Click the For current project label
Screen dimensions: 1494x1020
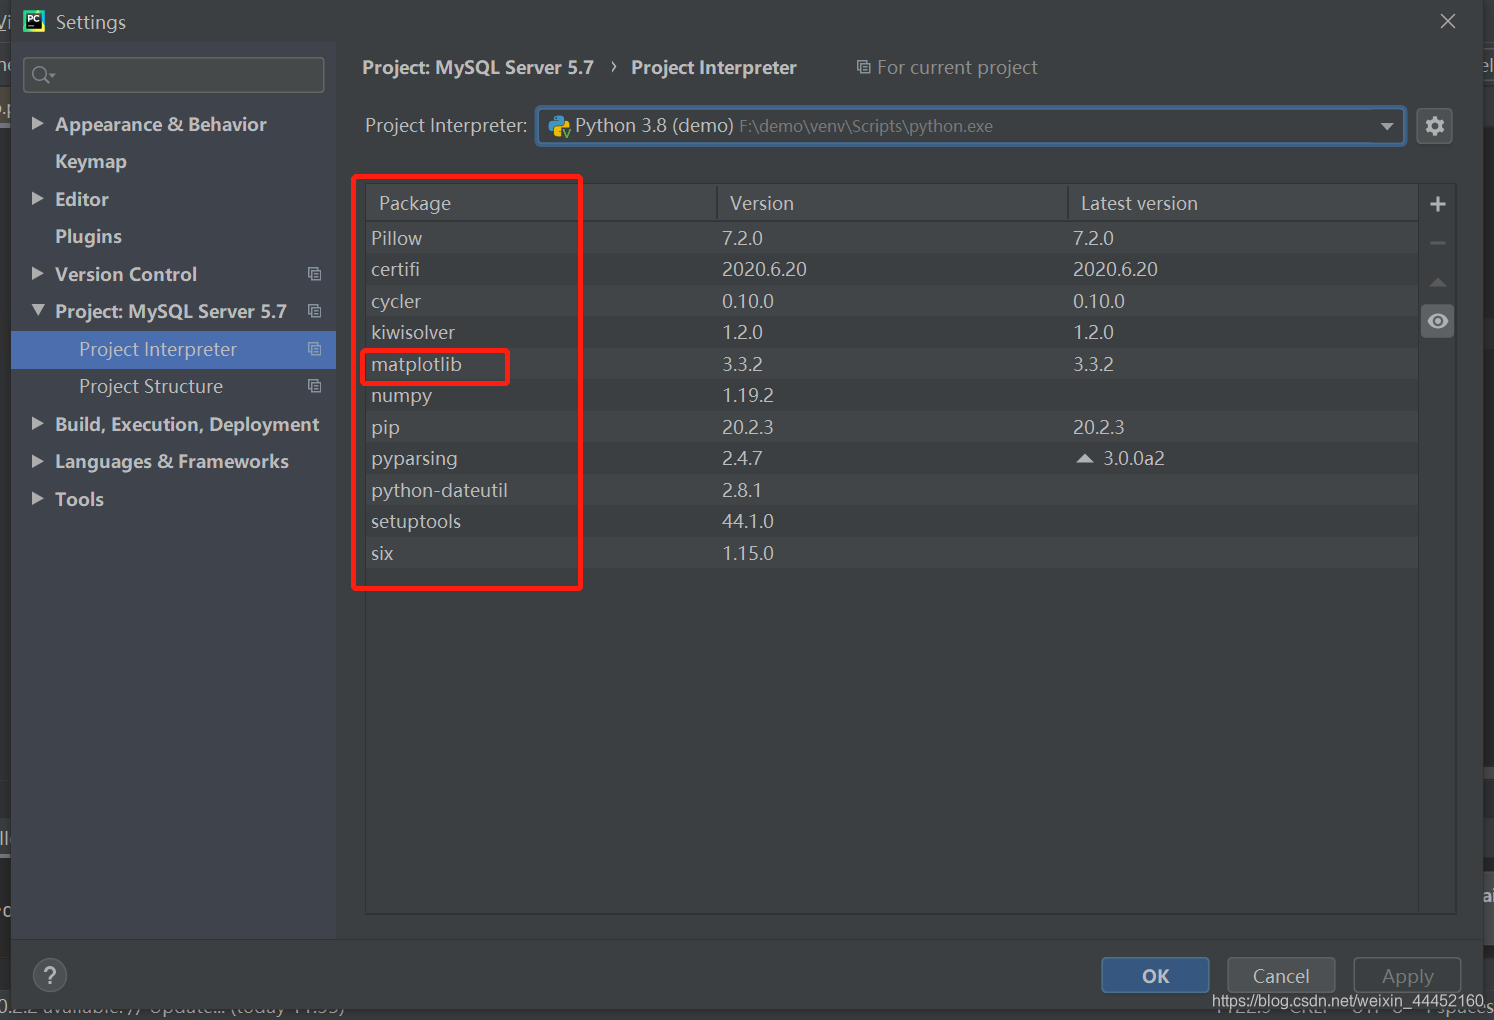pyautogui.click(x=957, y=67)
